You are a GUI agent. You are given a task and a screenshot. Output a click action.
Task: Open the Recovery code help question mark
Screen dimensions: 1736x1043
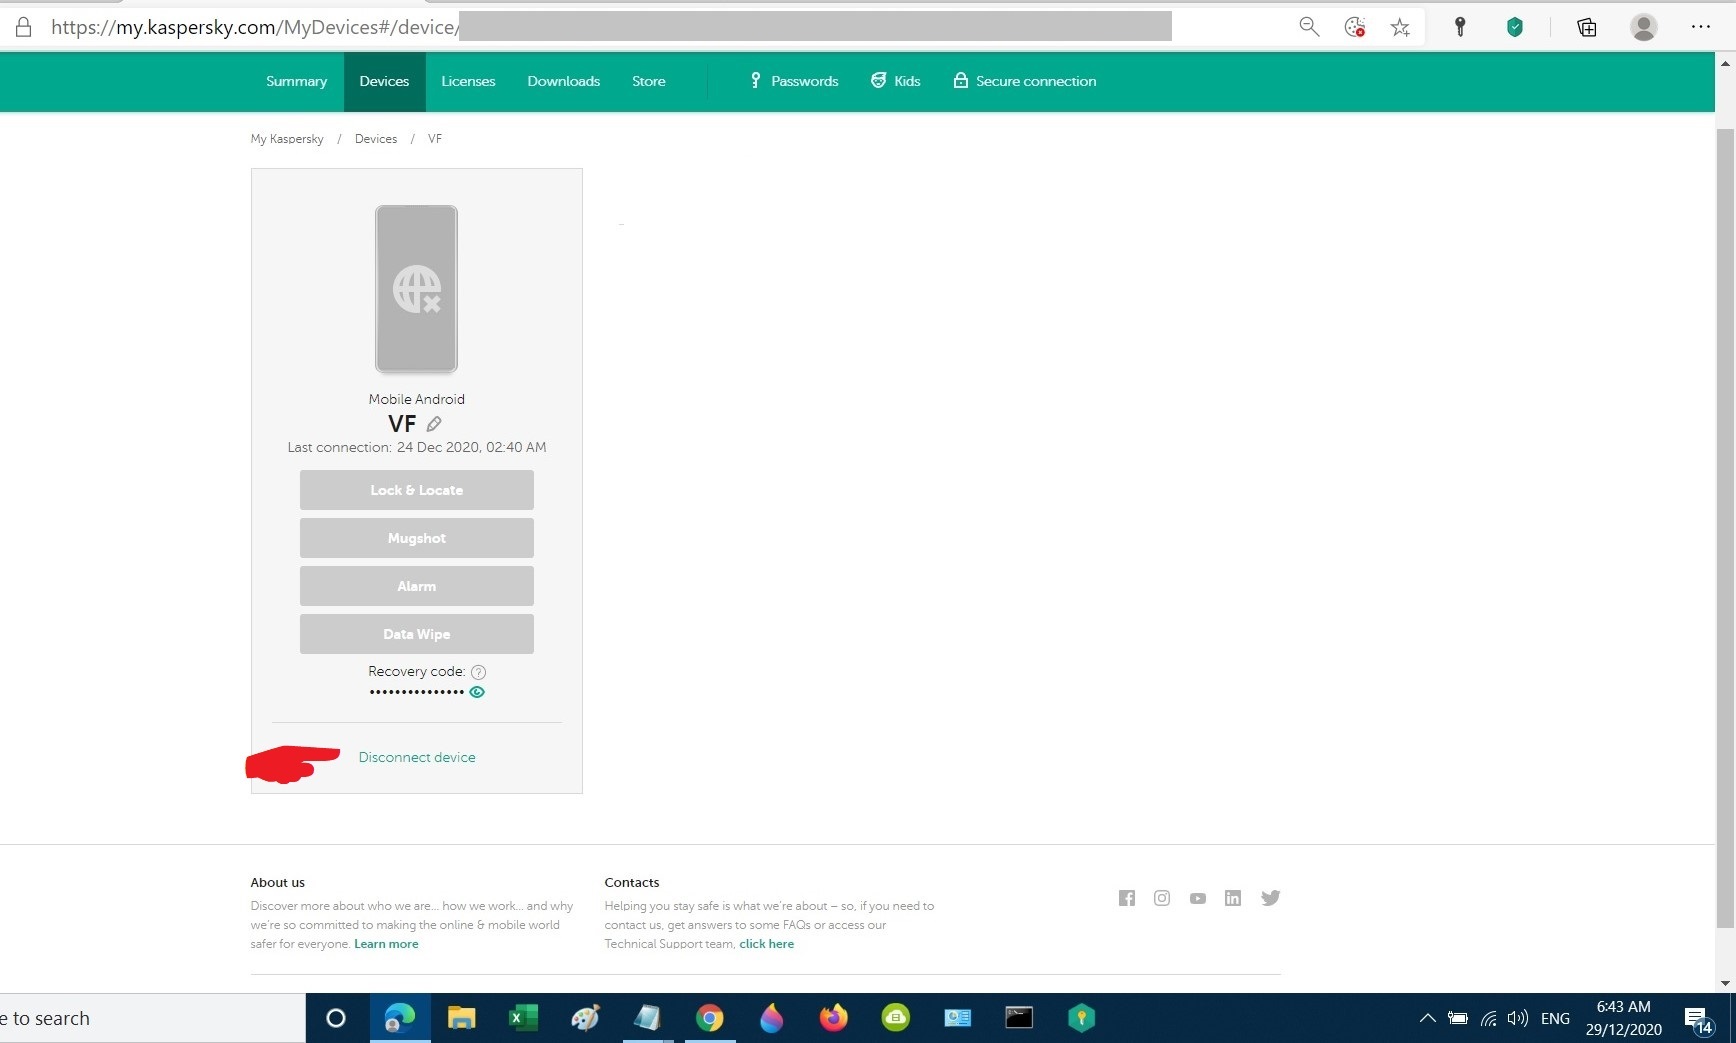(478, 672)
